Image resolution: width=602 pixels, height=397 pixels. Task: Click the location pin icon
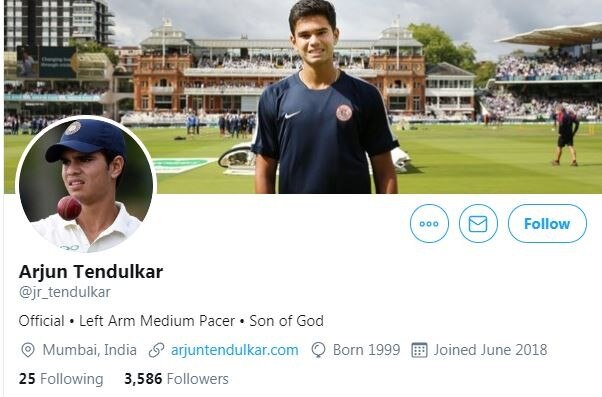[x=28, y=350]
